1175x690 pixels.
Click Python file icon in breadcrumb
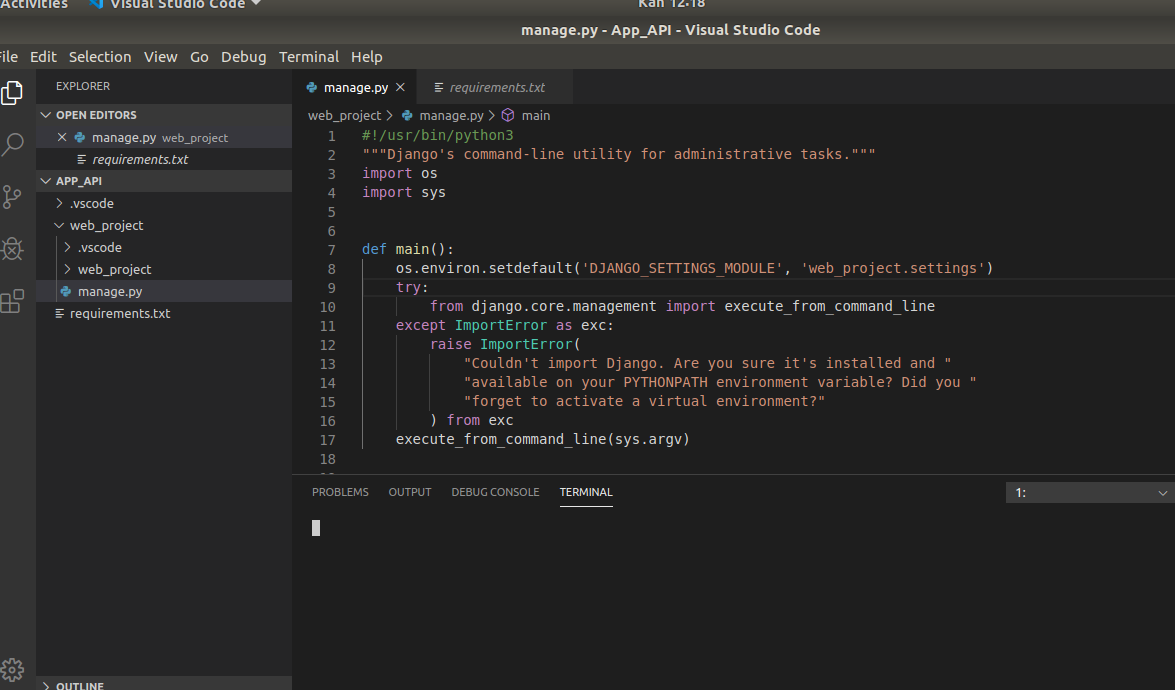407,115
